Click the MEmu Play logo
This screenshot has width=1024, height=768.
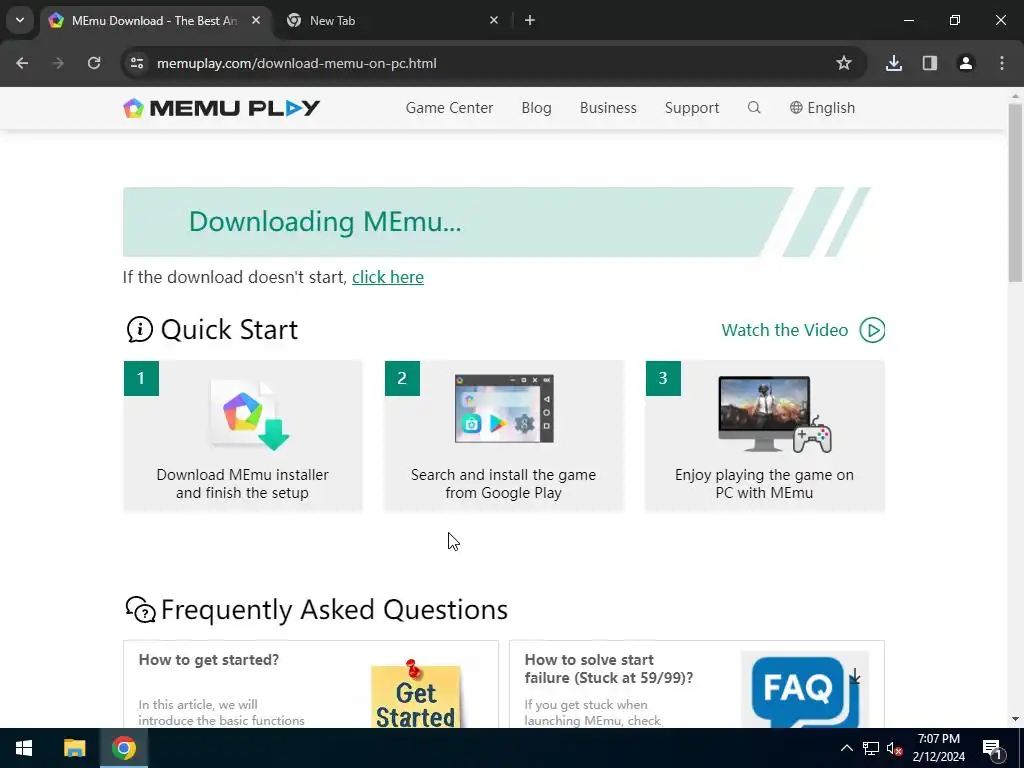pyautogui.click(x=221, y=108)
